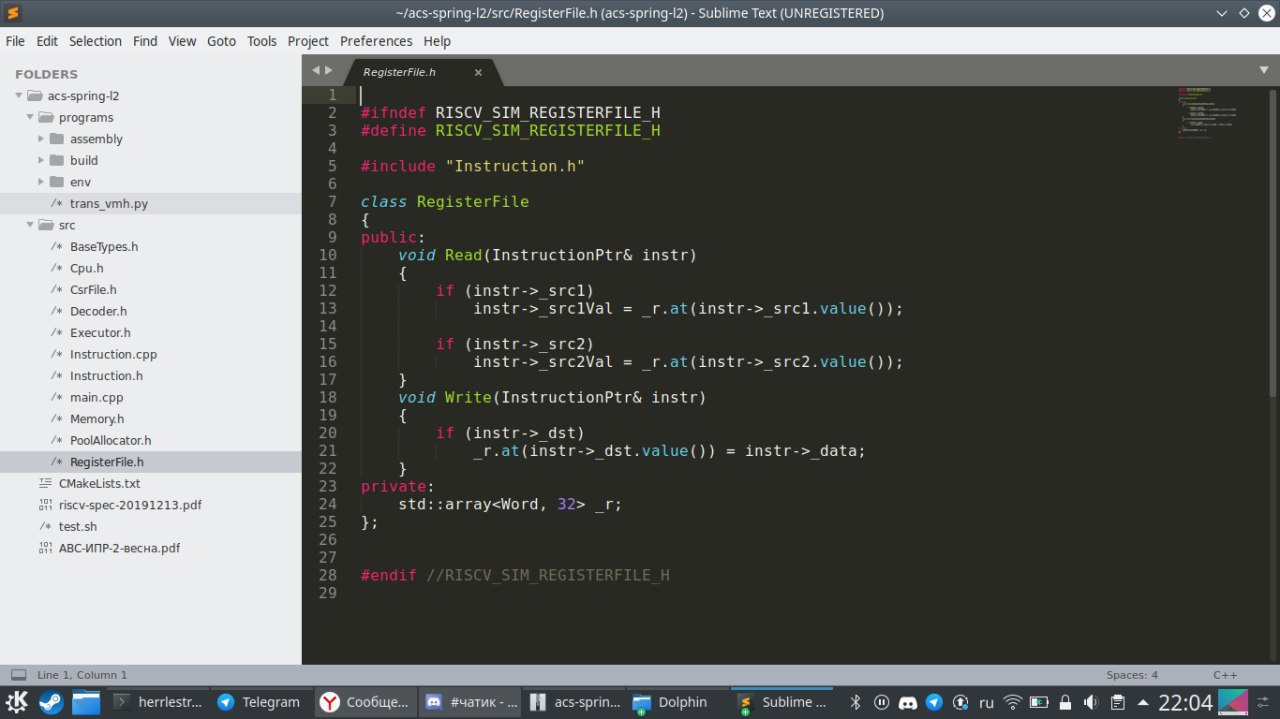1280x719 pixels.
Task: Open the Tools menu
Action: tap(262, 41)
